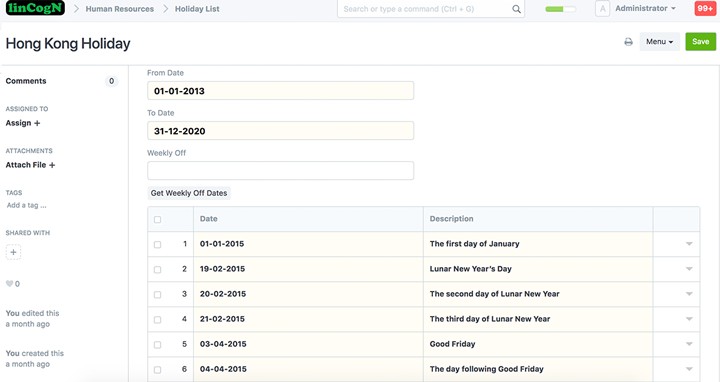This screenshot has width=720, height=382.
Task: Click the green progress bar indicator
Action: 560,9
